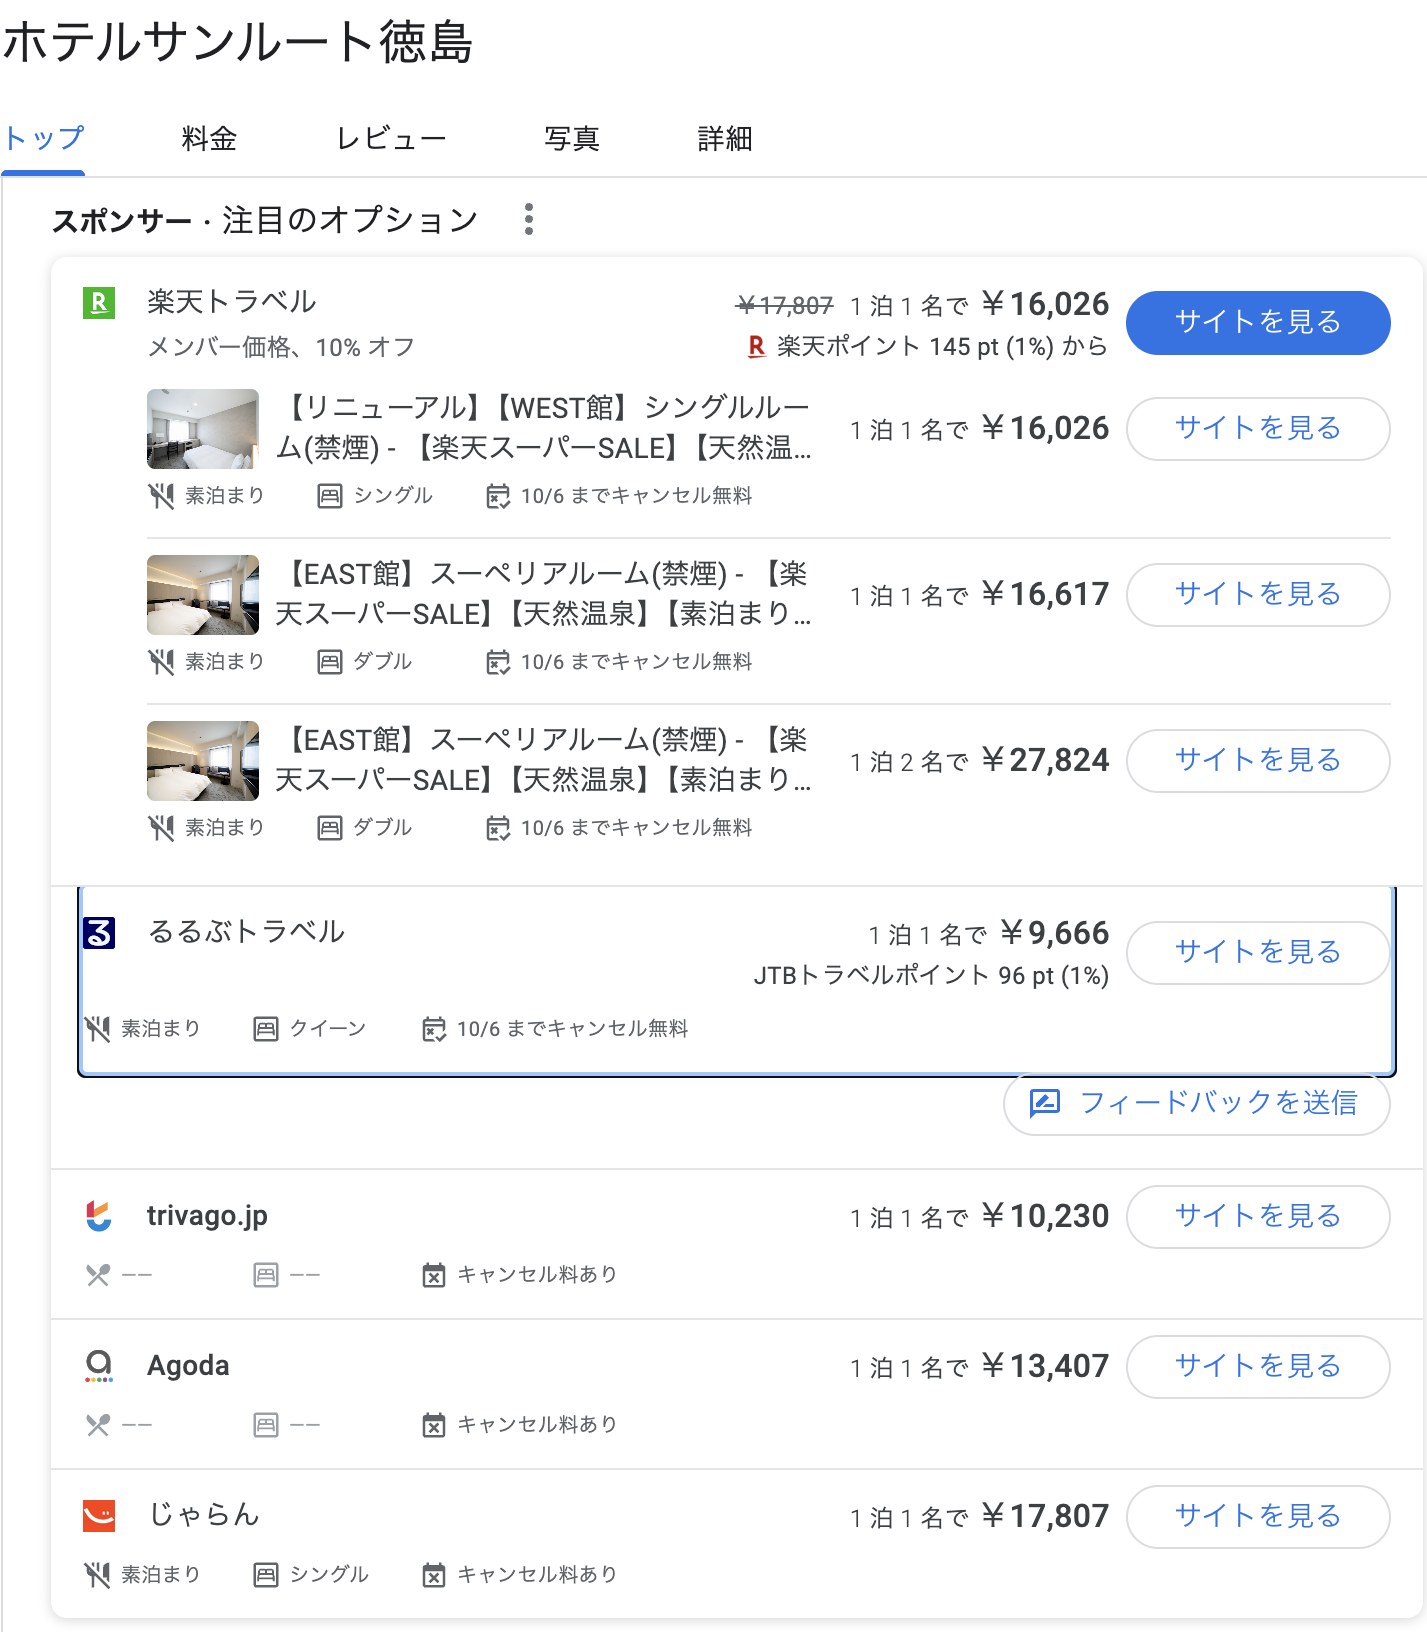
Task: Open the ¥16,617 EAST館 room thumbnail
Action: (x=203, y=595)
